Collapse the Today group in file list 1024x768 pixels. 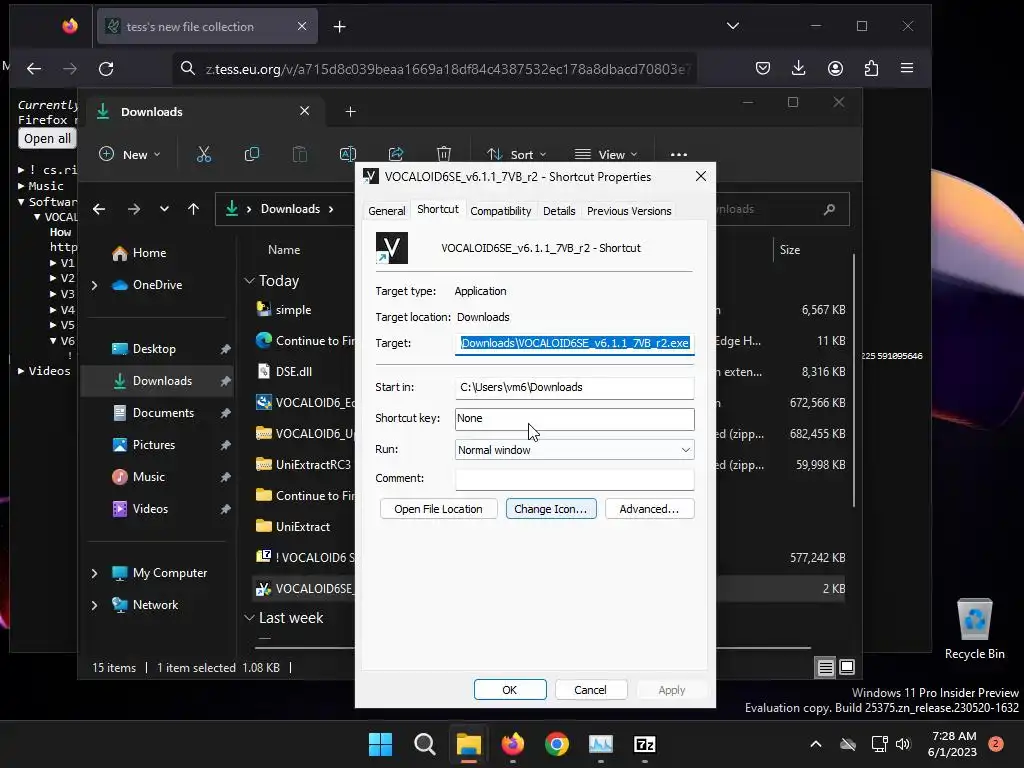coord(249,281)
